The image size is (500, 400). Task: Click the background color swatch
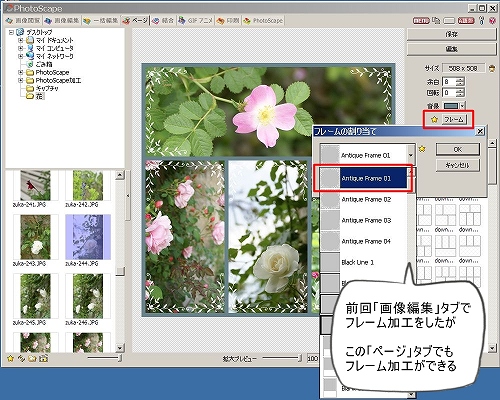tap(451, 106)
